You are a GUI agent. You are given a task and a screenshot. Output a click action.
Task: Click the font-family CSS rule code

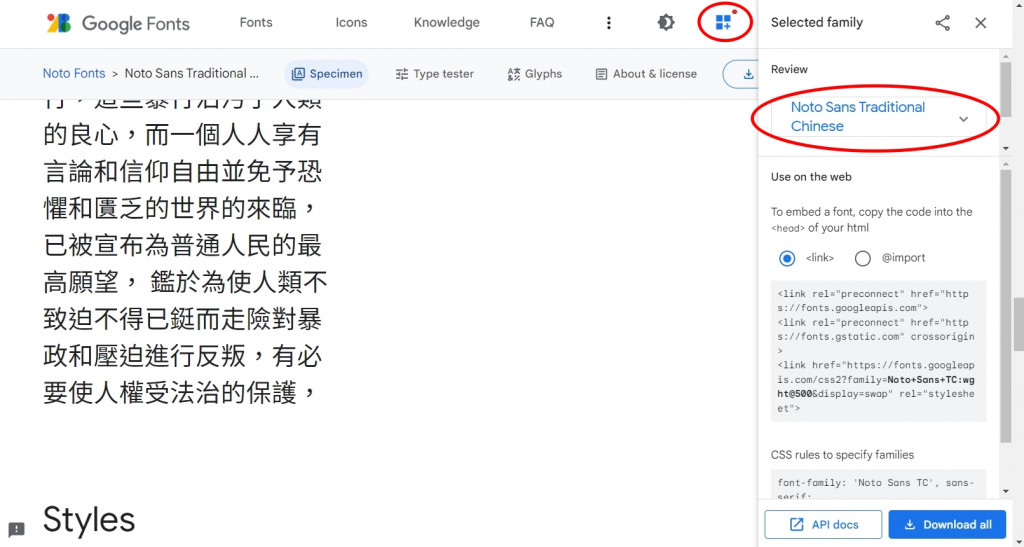tap(878, 485)
